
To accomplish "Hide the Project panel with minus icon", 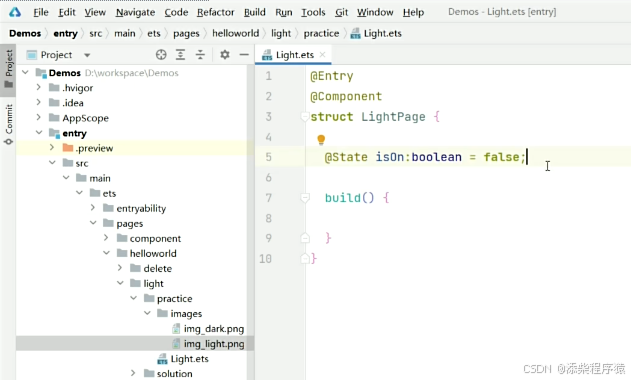I will [244, 55].
